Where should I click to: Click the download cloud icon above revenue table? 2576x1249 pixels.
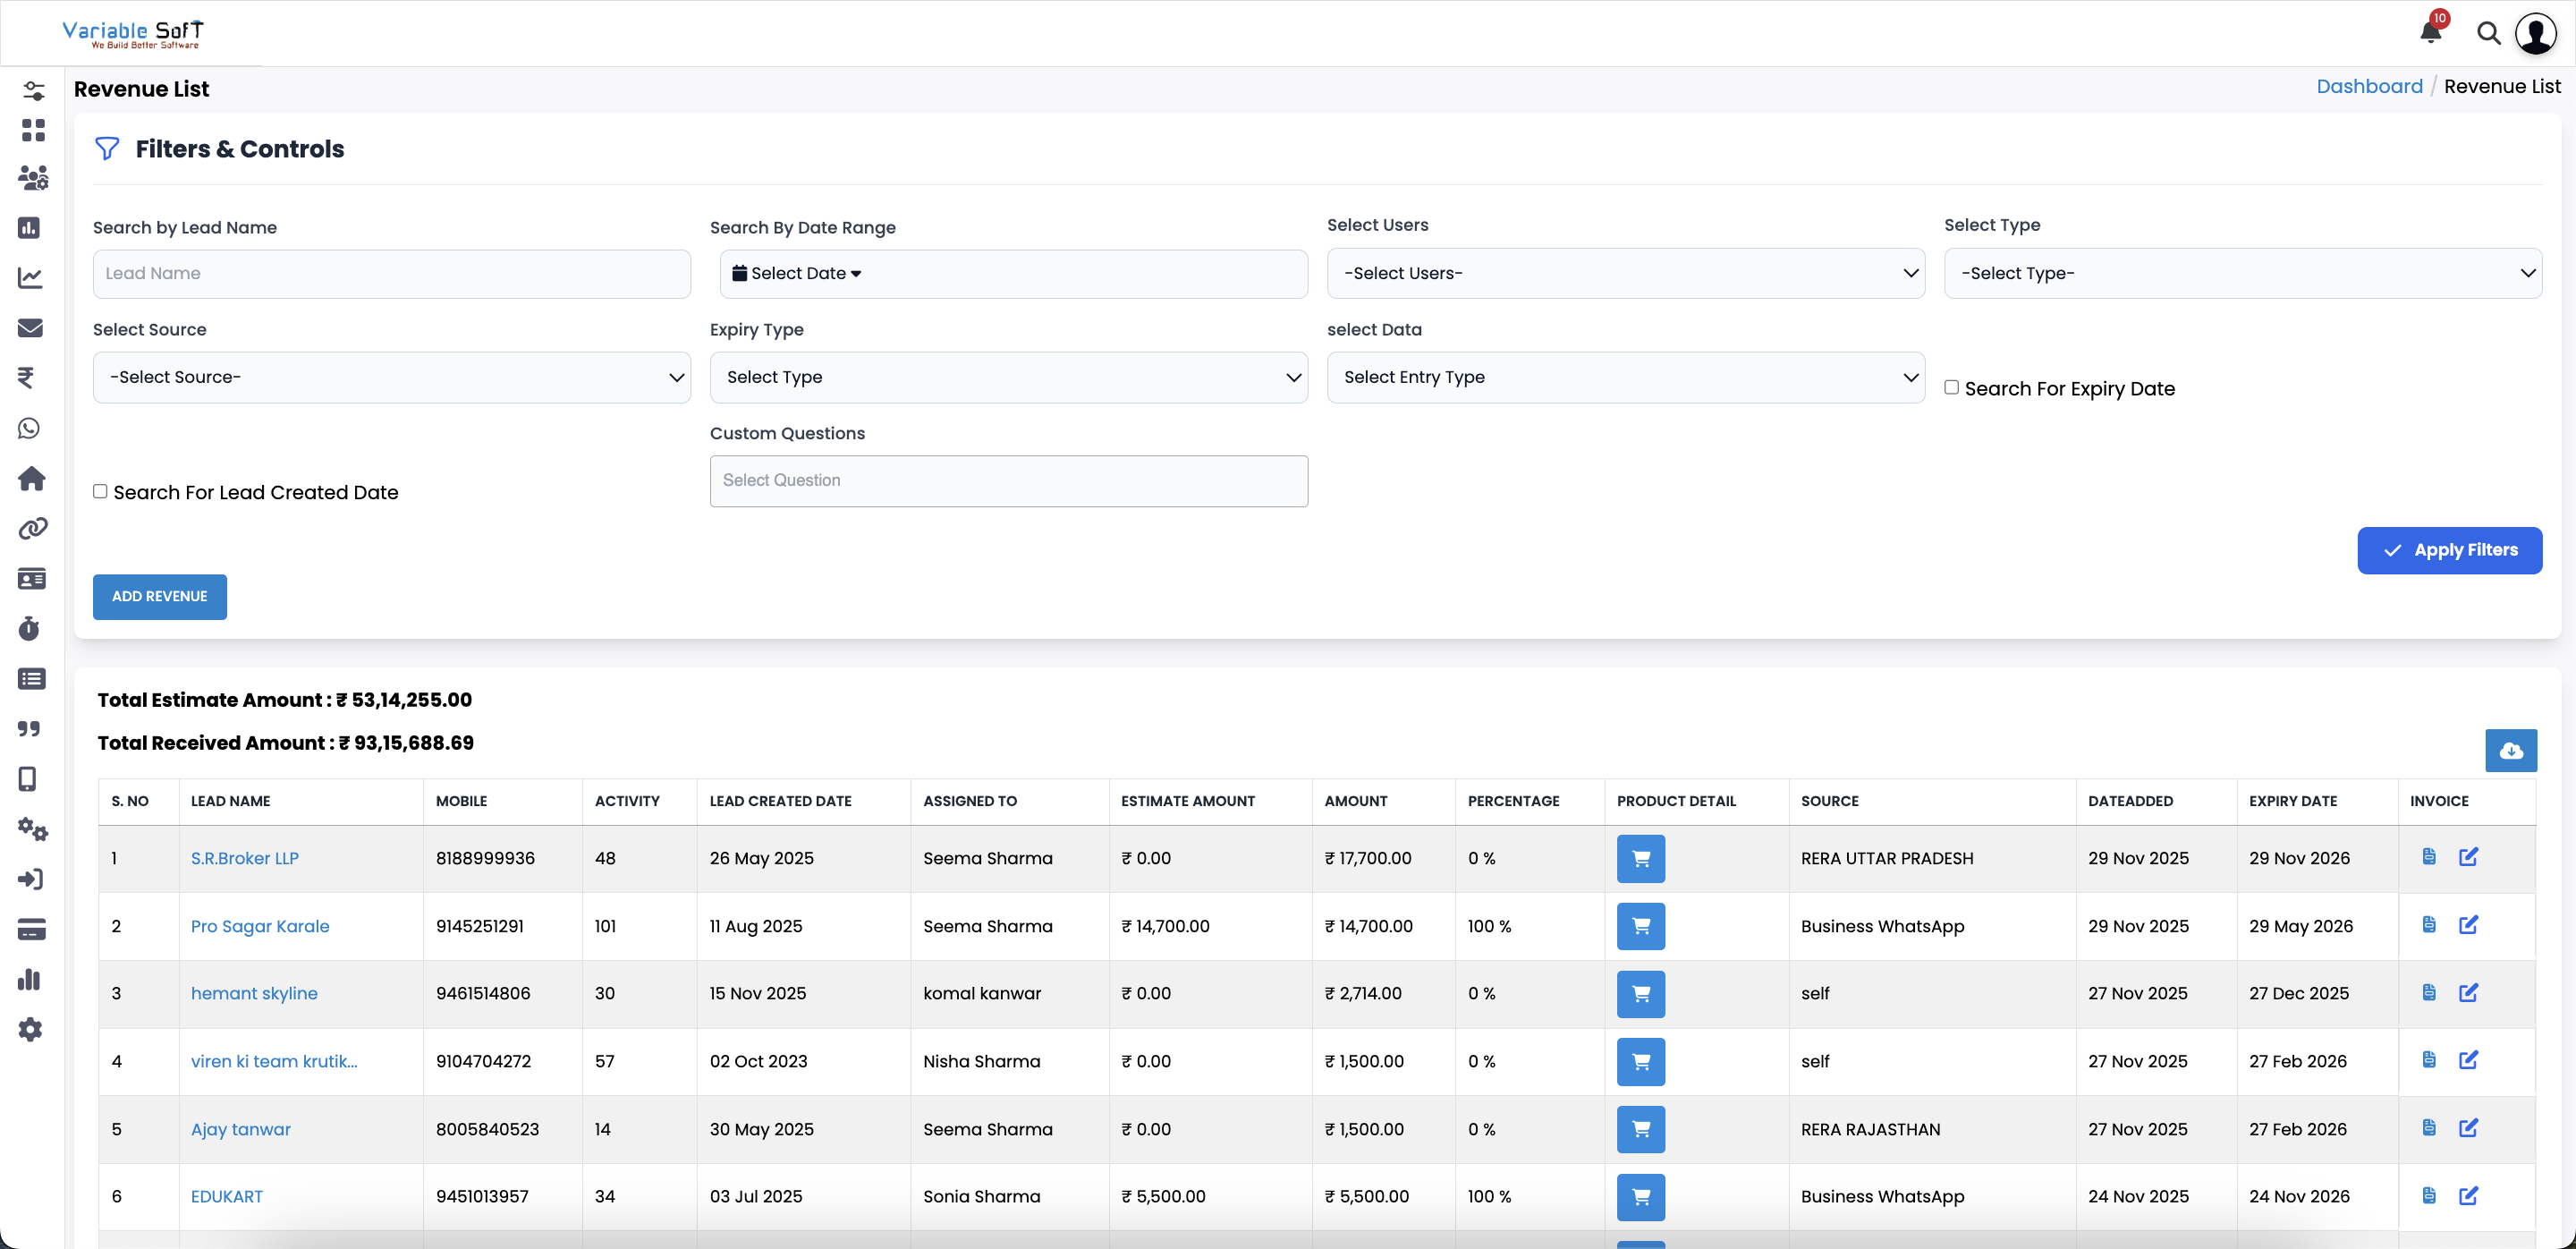(x=2511, y=750)
